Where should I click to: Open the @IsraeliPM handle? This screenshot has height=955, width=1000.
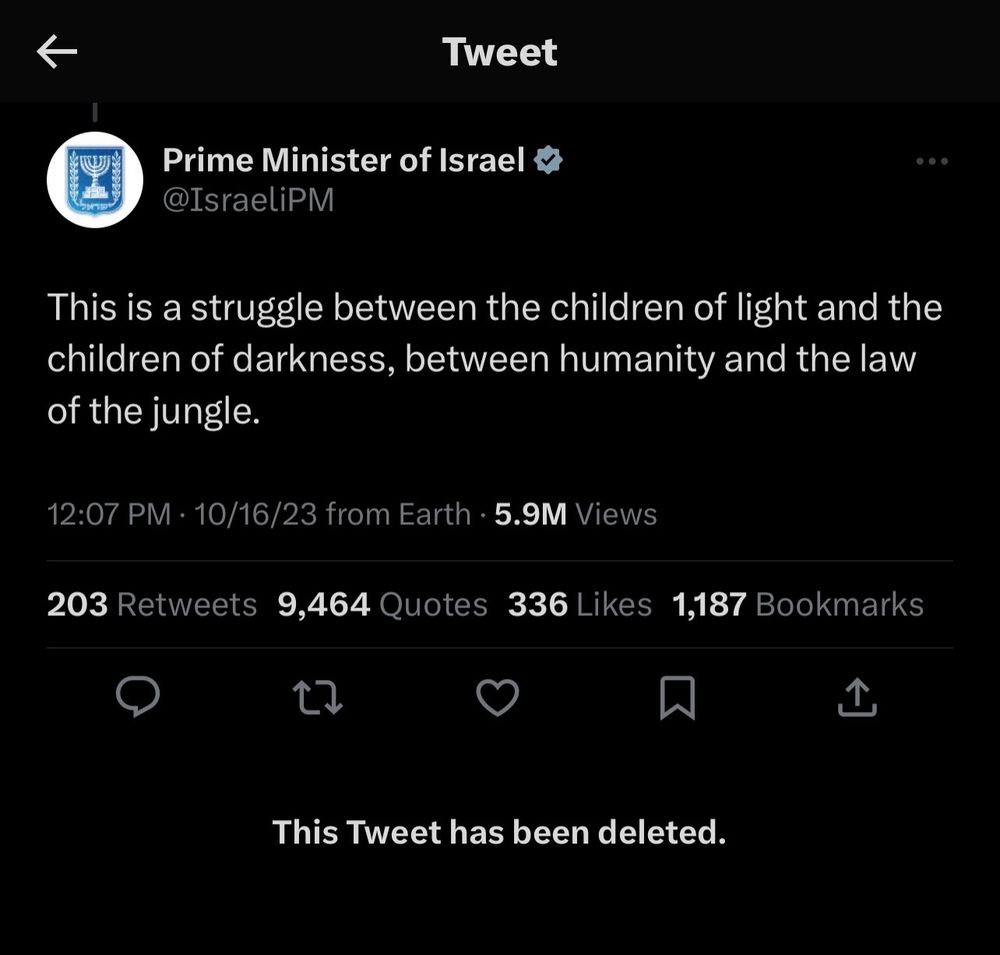[x=248, y=200]
